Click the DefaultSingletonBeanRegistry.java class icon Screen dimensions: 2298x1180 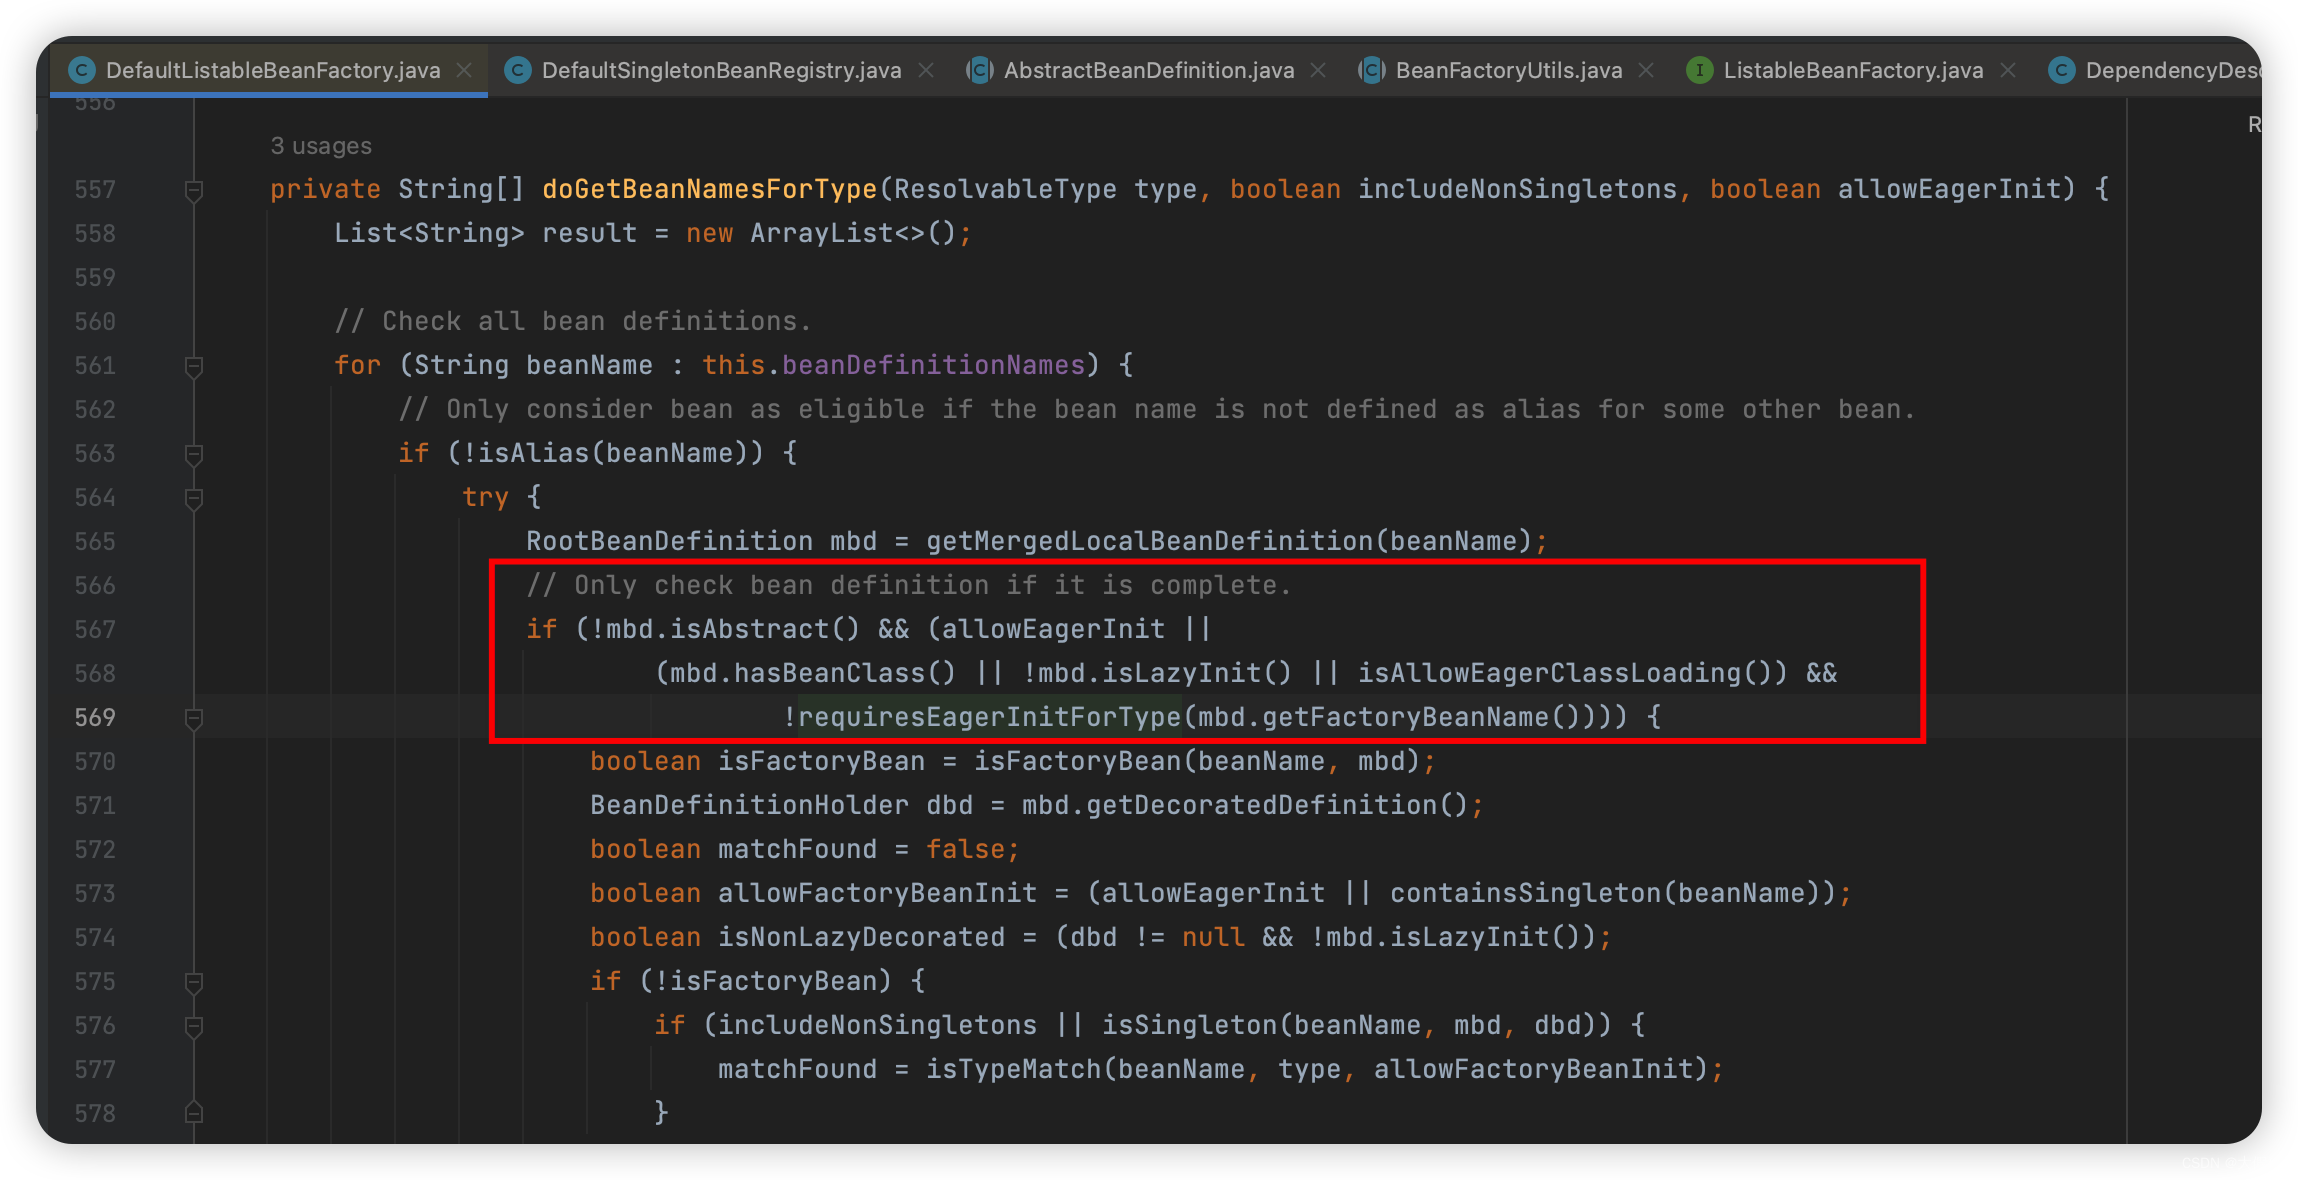pos(517,70)
